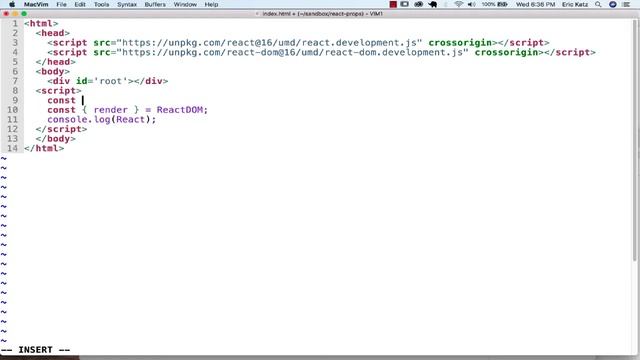The height and width of the screenshot is (360, 640).
Task: Open the clock showing Wed 6:36 PM
Action: coord(536,4)
